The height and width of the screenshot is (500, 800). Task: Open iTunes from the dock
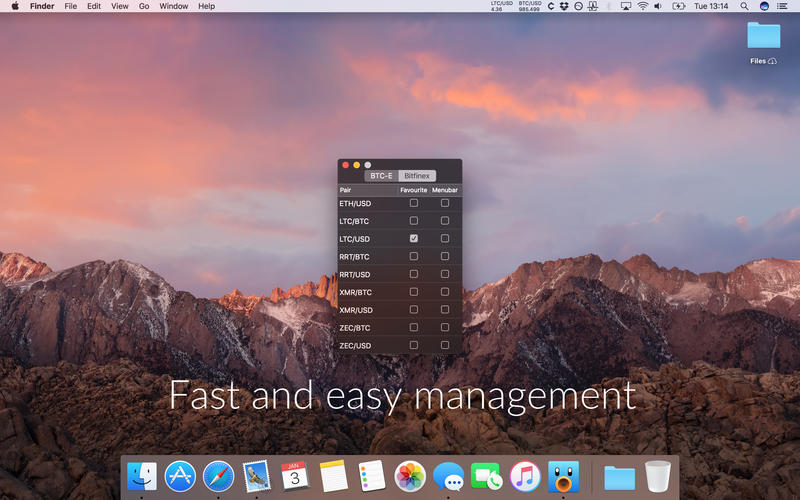point(525,476)
